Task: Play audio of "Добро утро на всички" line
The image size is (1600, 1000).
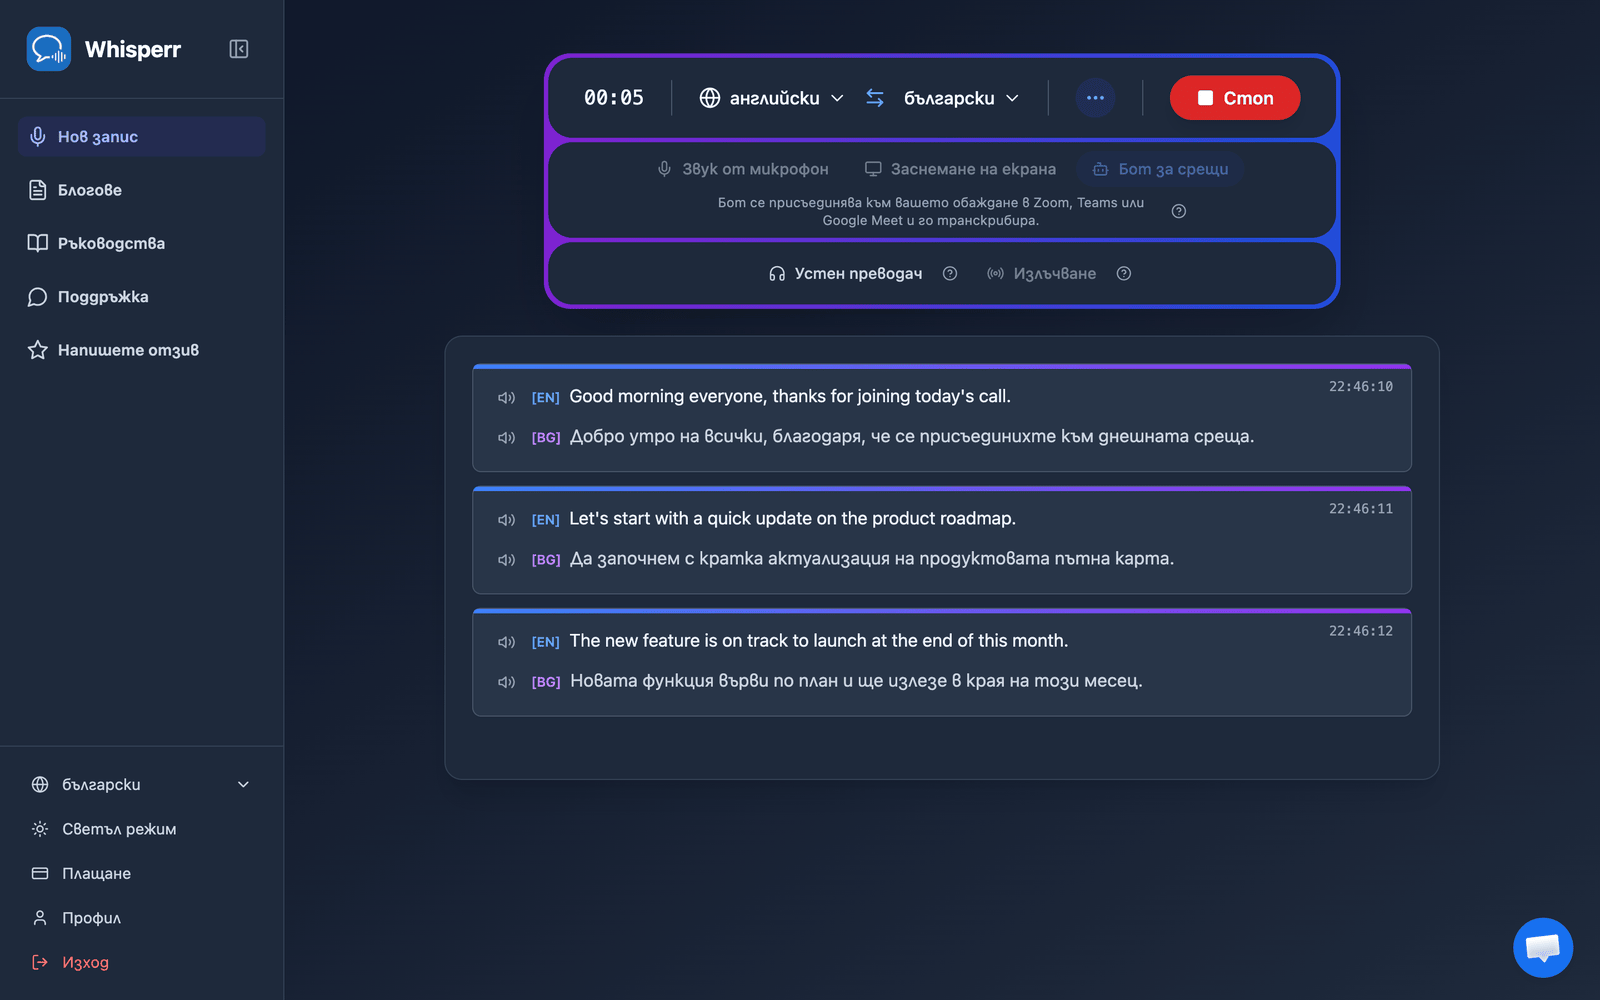Action: [x=507, y=438]
